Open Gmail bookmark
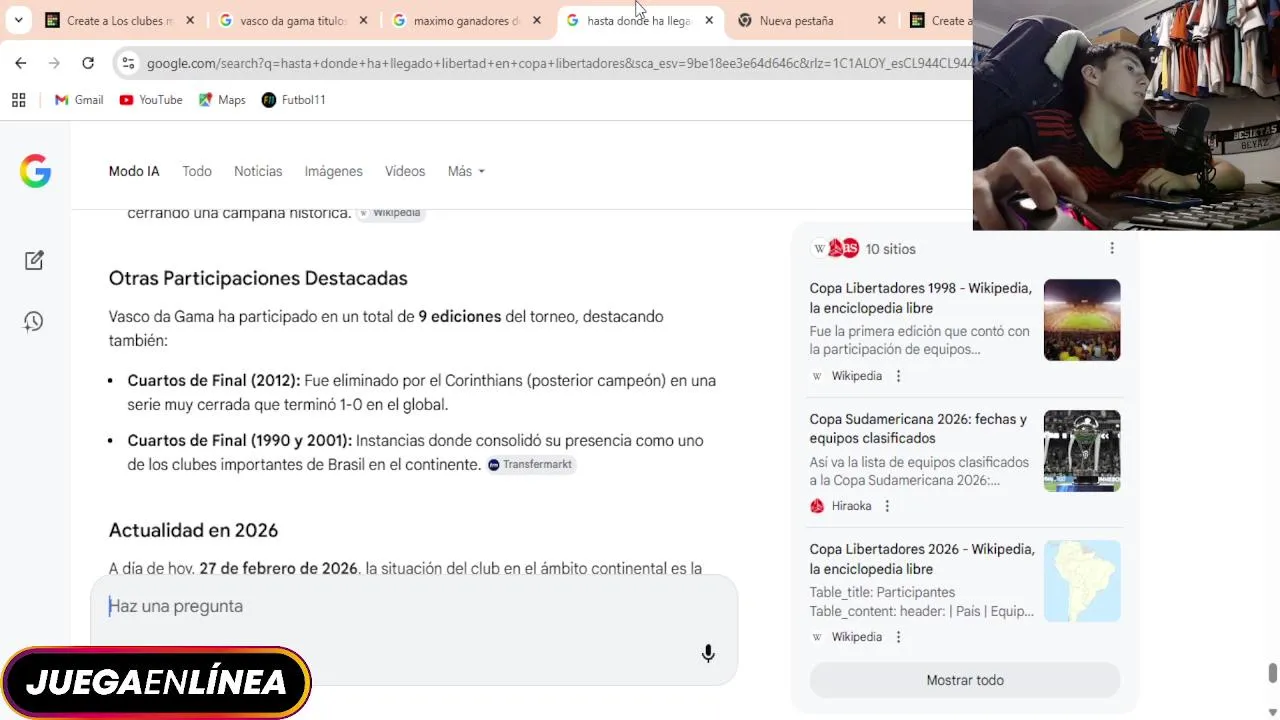The height and width of the screenshot is (720, 1280). (x=79, y=100)
